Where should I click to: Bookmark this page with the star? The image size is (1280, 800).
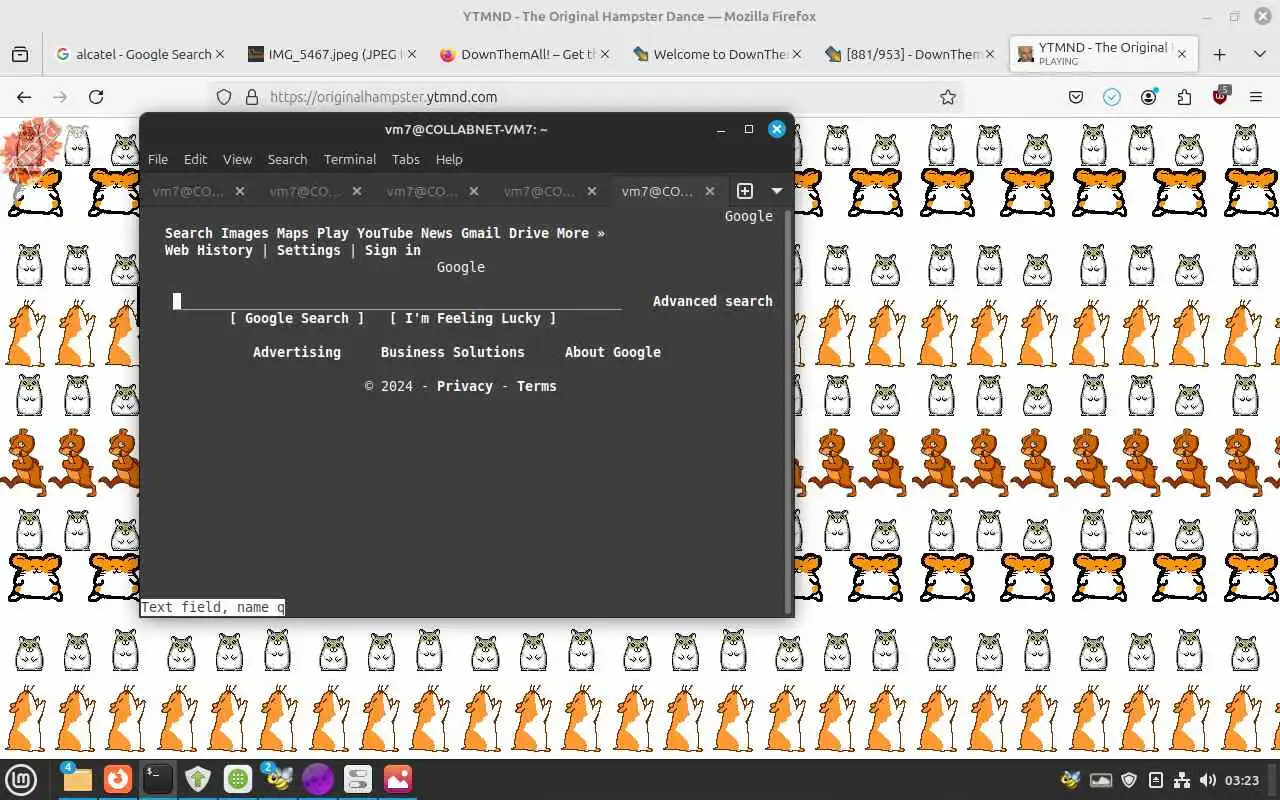pyautogui.click(x=948, y=97)
